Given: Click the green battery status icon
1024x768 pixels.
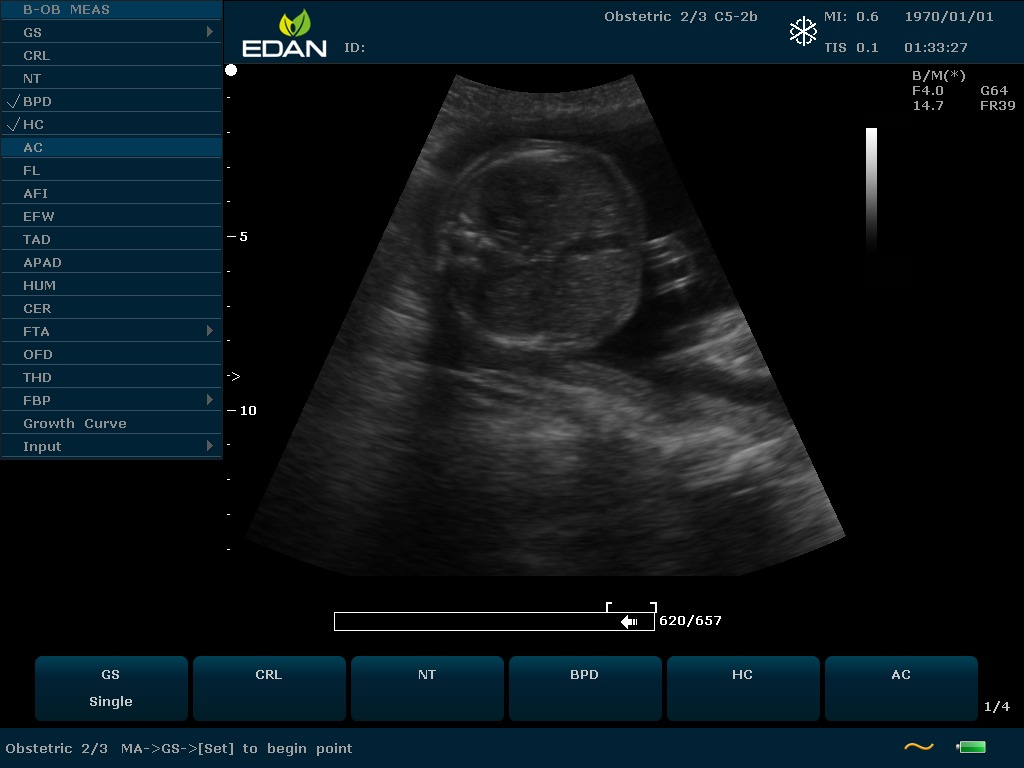Looking at the screenshot, I should coord(971,747).
